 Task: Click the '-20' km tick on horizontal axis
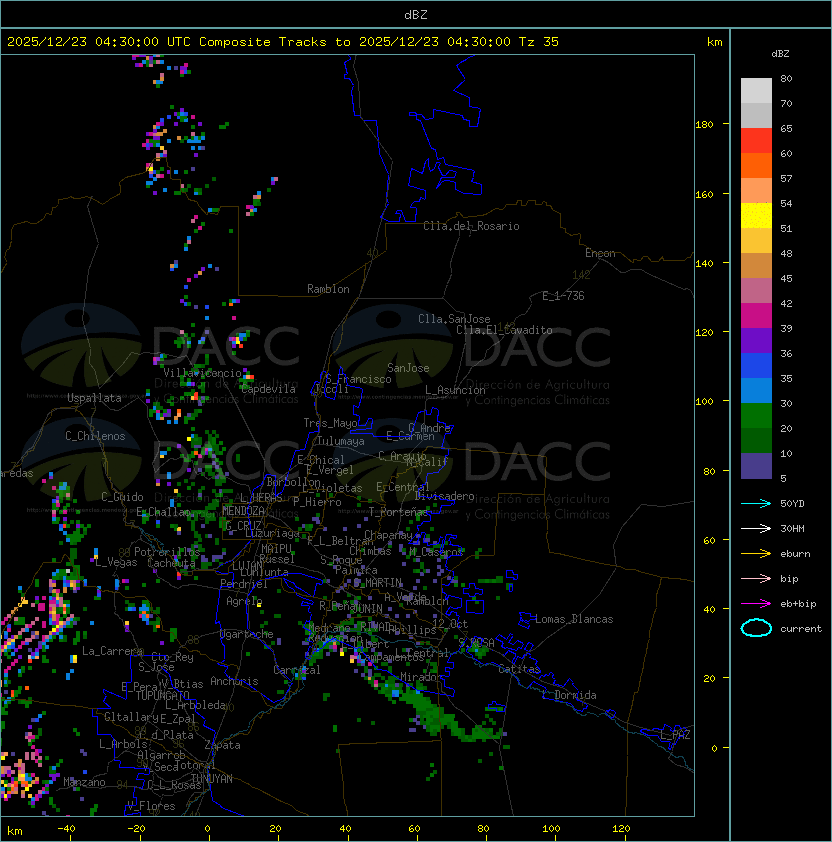click(x=136, y=829)
